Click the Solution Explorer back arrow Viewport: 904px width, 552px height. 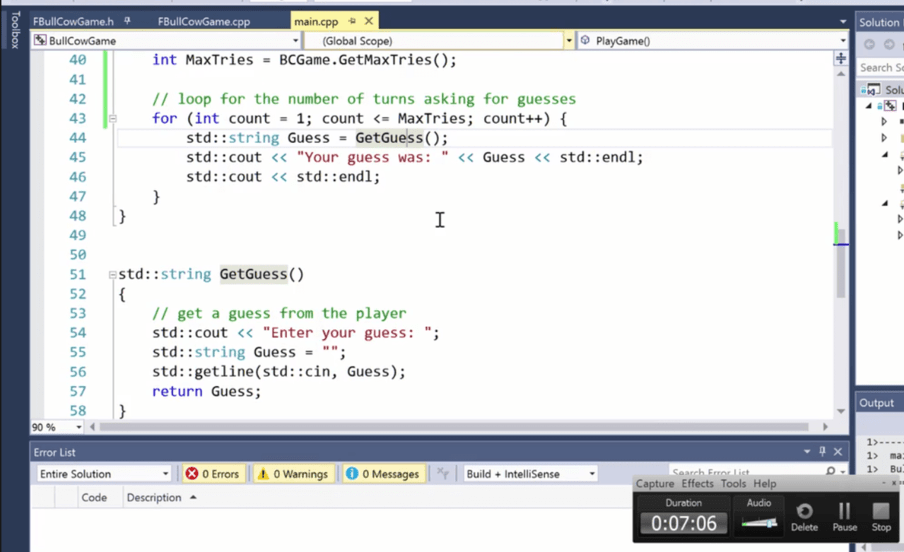click(x=869, y=44)
